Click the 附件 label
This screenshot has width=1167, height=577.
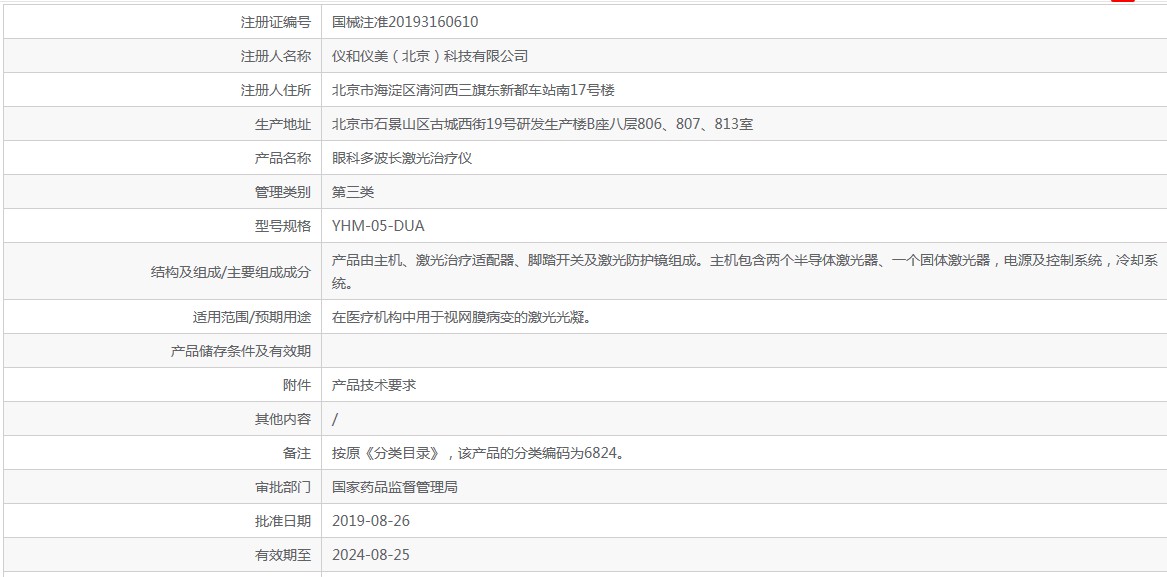click(x=297, y=386)
